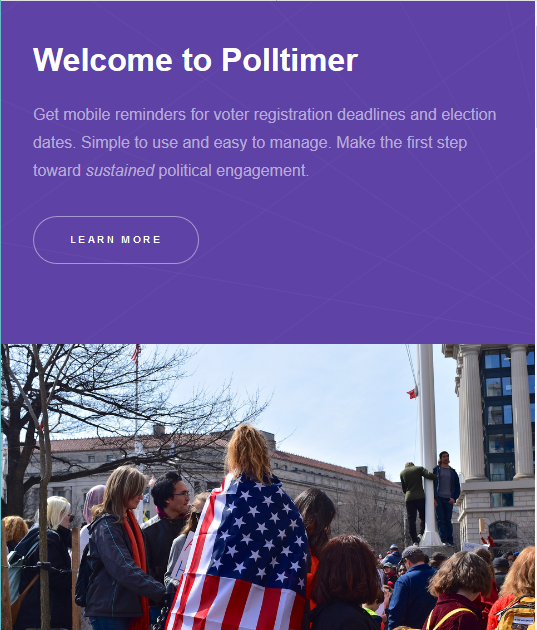The image size is (537, 630).
Task: Click the word Polltimer in the title
Action: pyautogui.click(x=290, y=60)
